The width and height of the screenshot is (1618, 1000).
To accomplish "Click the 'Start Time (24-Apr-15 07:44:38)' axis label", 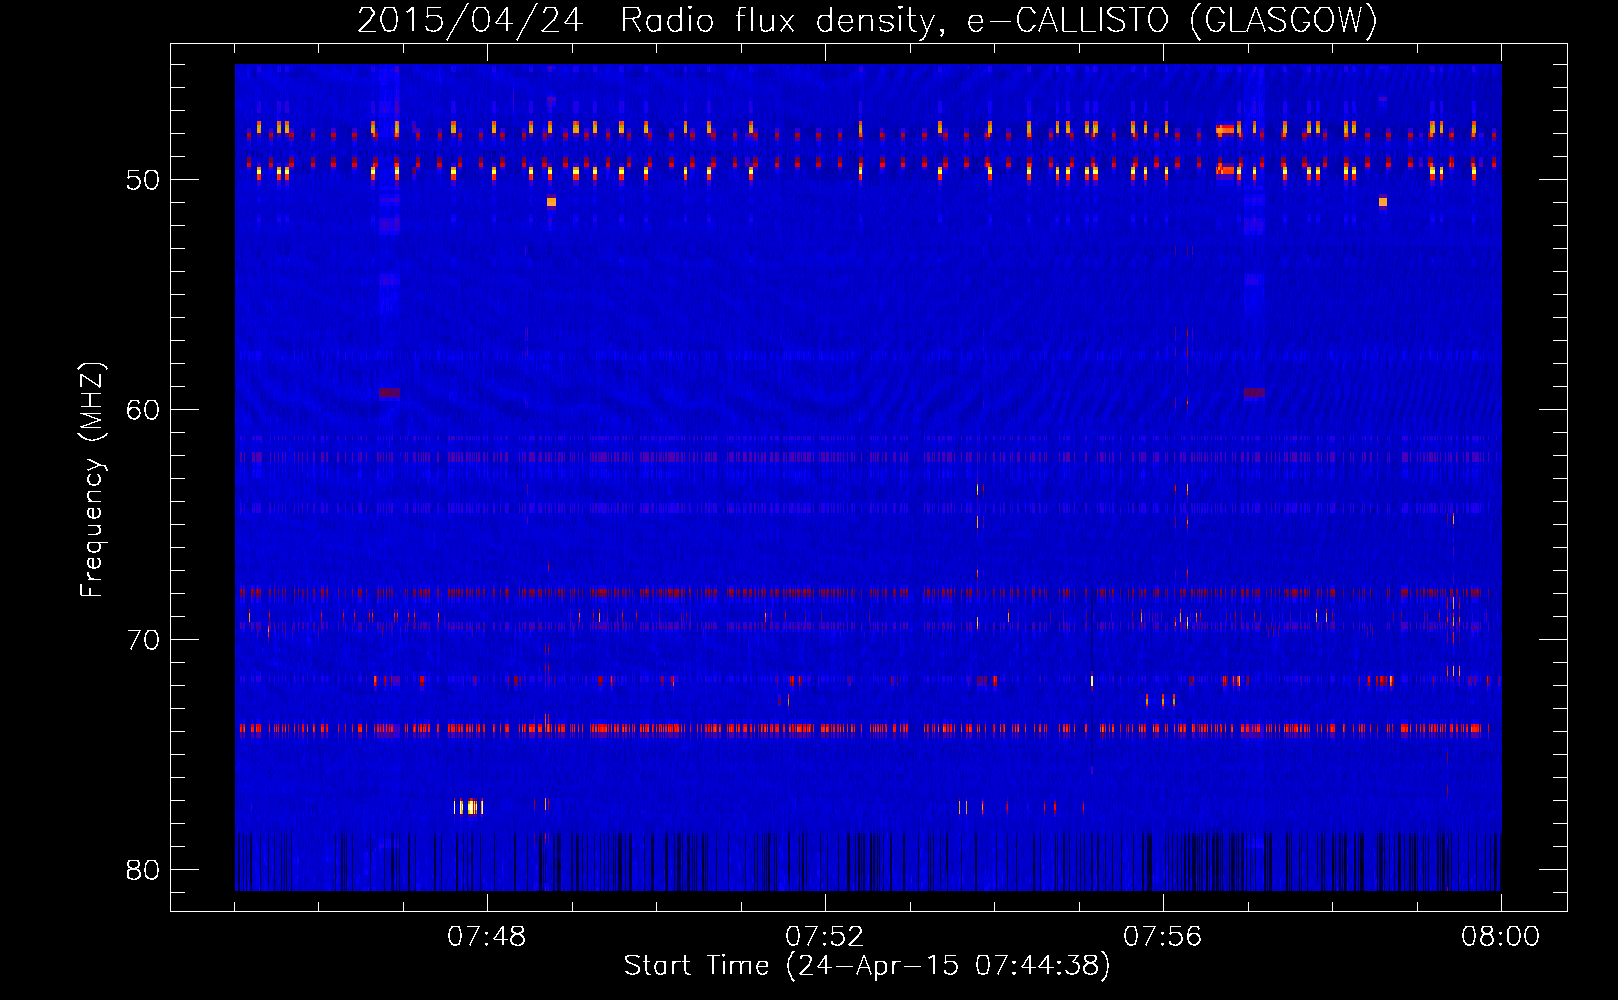I will [x=867, y=966].
